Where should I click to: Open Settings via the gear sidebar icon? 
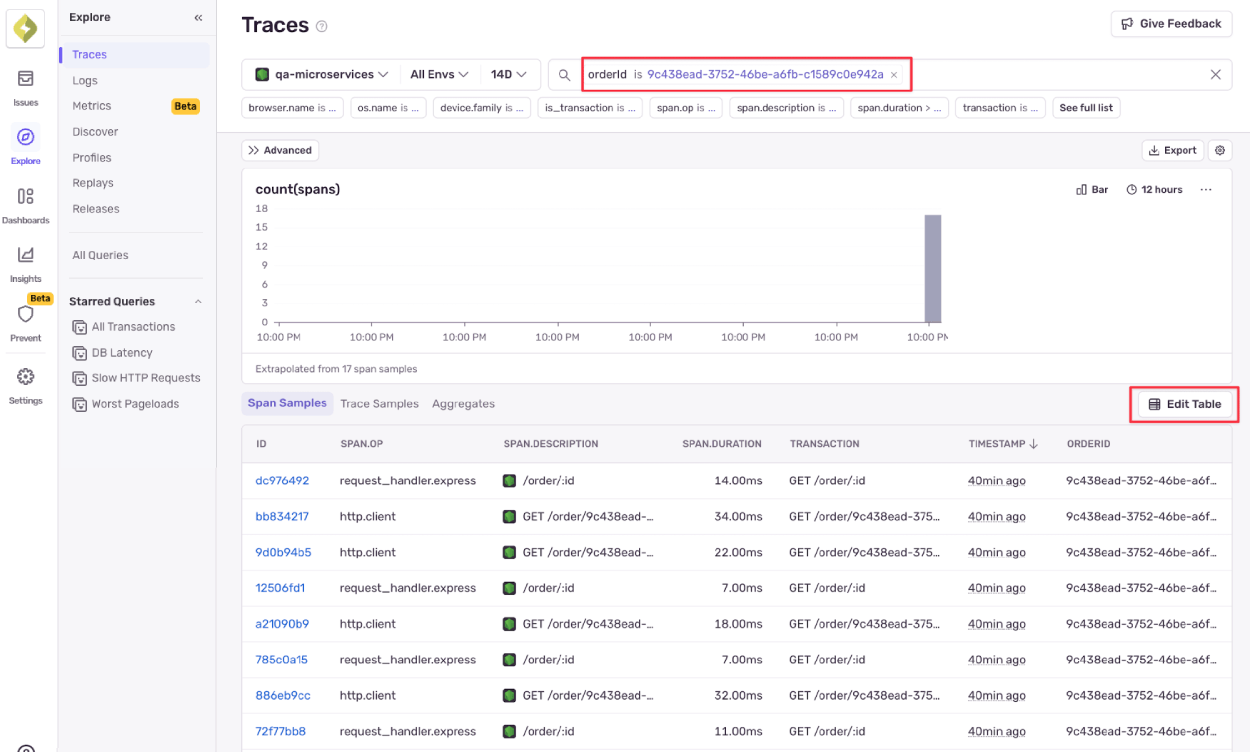[26, 383]
